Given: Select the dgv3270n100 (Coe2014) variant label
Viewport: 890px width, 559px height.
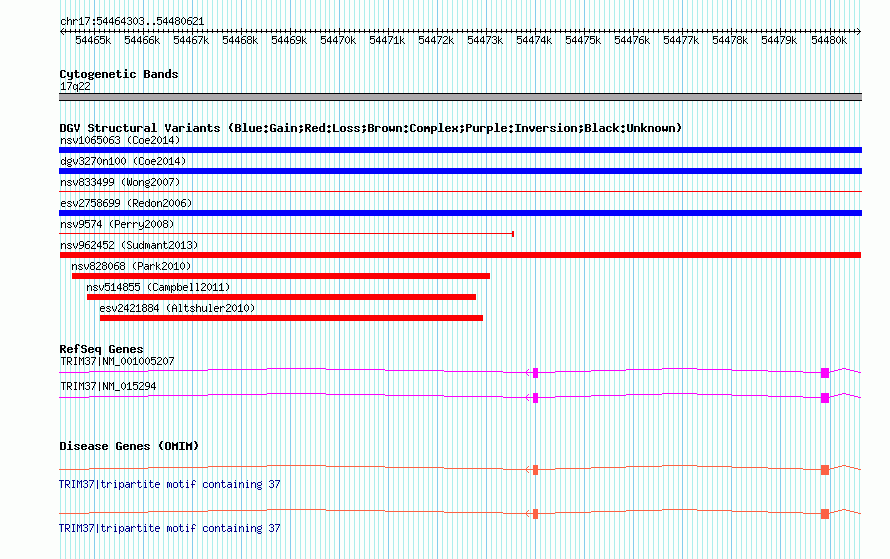Looking at the screenshot, I should [x=123, y=161].
